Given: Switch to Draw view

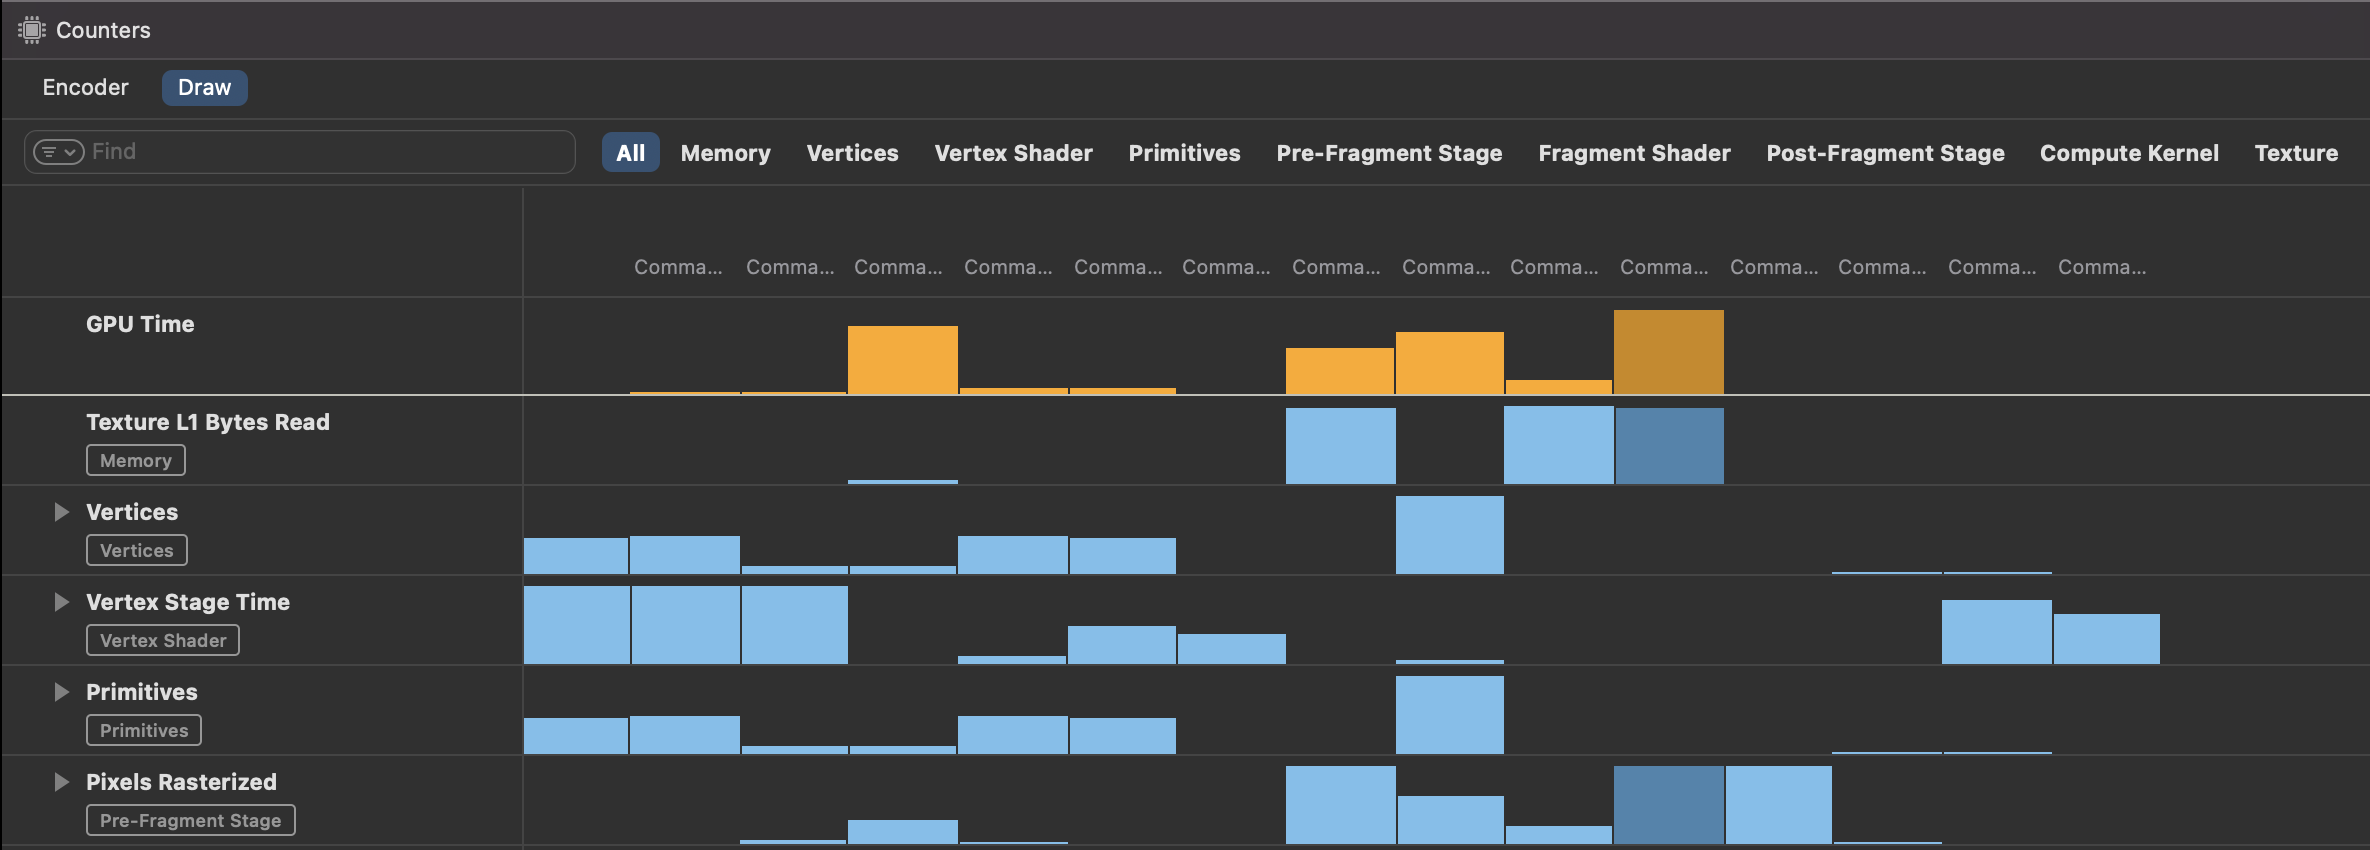Looking at the screenshot, I should pyautogui.click(x=204, y=88).
